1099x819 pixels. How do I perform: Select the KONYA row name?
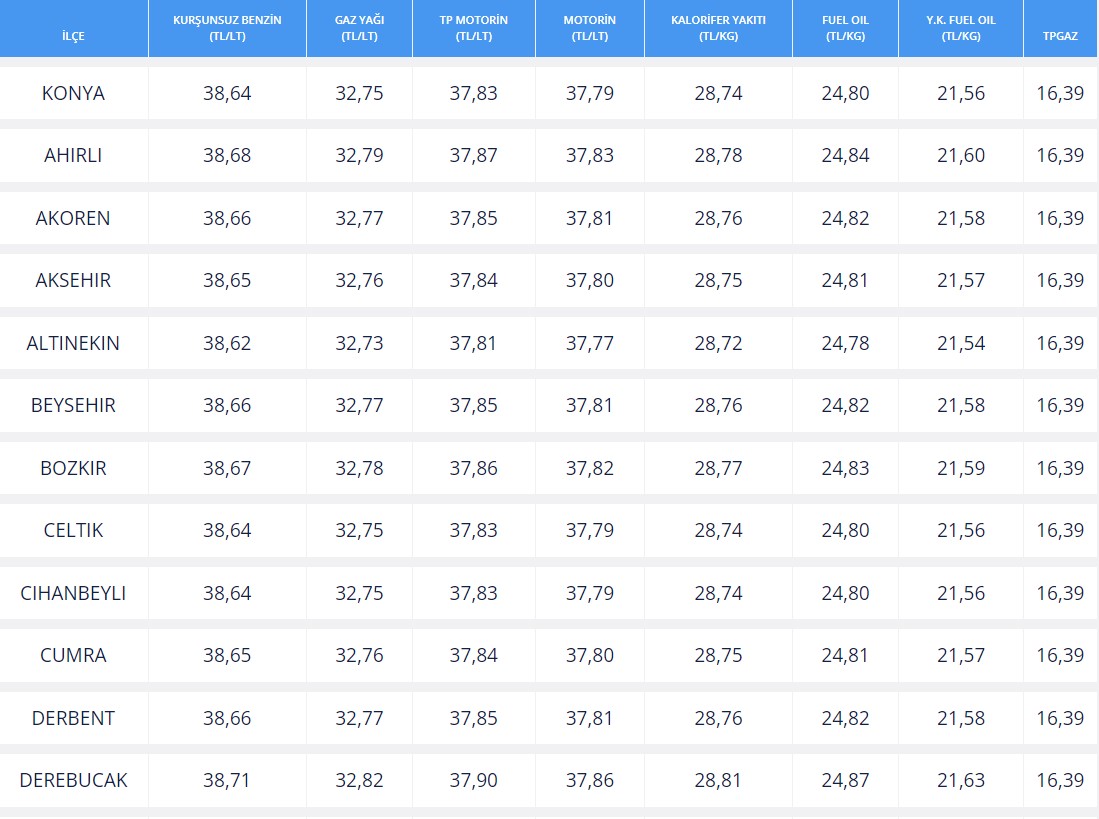(x=73, y=93)
